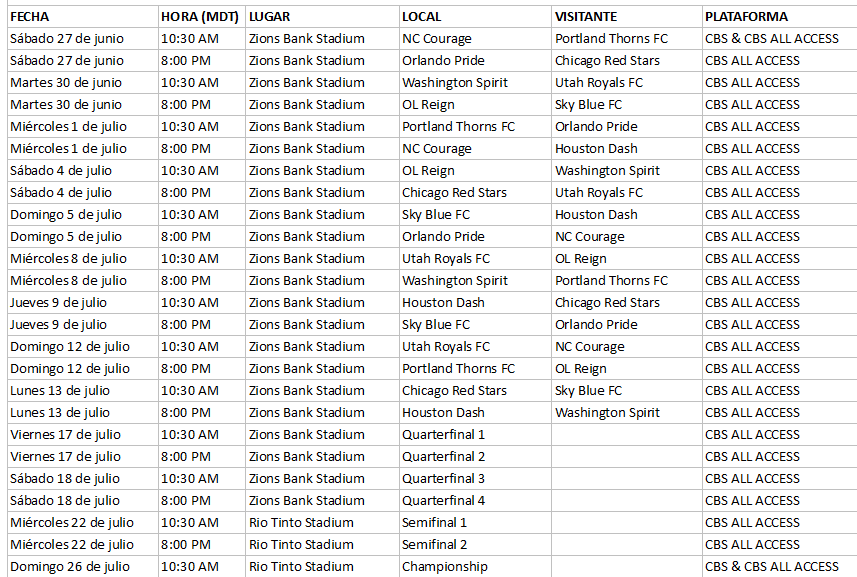Select the Semifinal 1 cell
Screen dimensions: 857x577
point(476,522)
